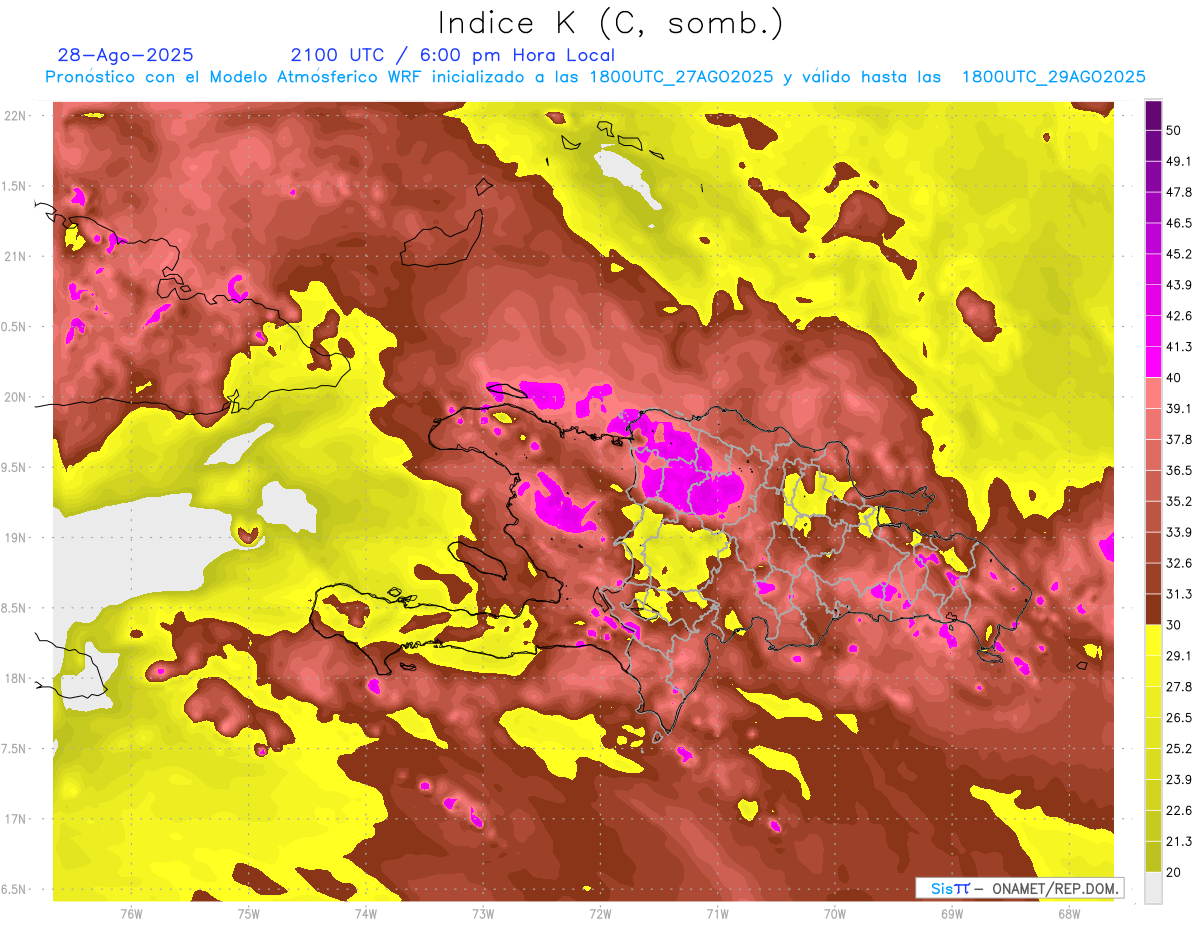Click the 'ONAMET/REP.DOM.' credit label
Viewport: 1200px width, 927px height.
point(1054,889)
